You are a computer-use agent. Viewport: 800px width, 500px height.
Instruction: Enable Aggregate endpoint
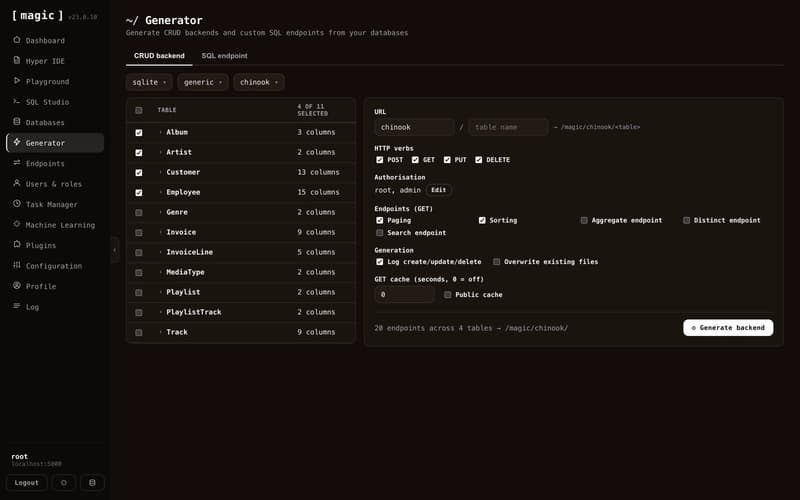[584, 220]
